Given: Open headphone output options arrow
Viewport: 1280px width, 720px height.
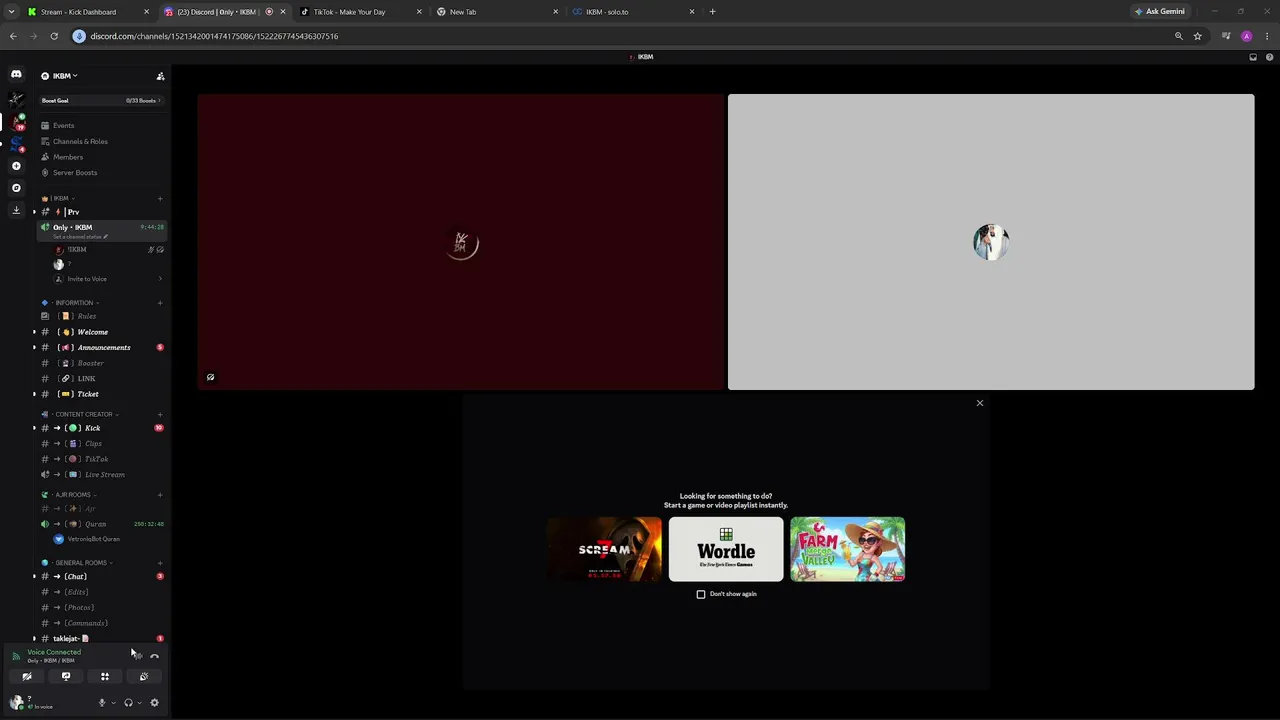Looking at the screenshot, I should 139,703.
